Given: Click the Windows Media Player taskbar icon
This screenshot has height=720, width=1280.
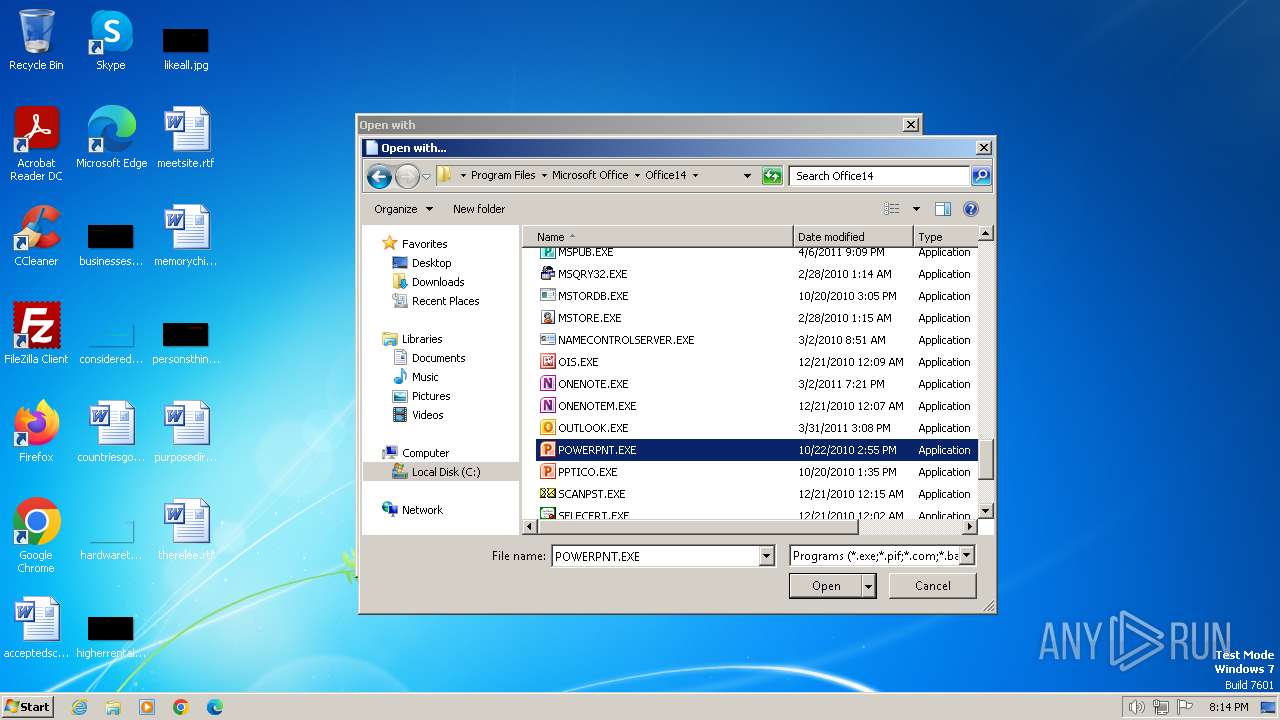Looking at the screenshot, I should tap(147, 707).
